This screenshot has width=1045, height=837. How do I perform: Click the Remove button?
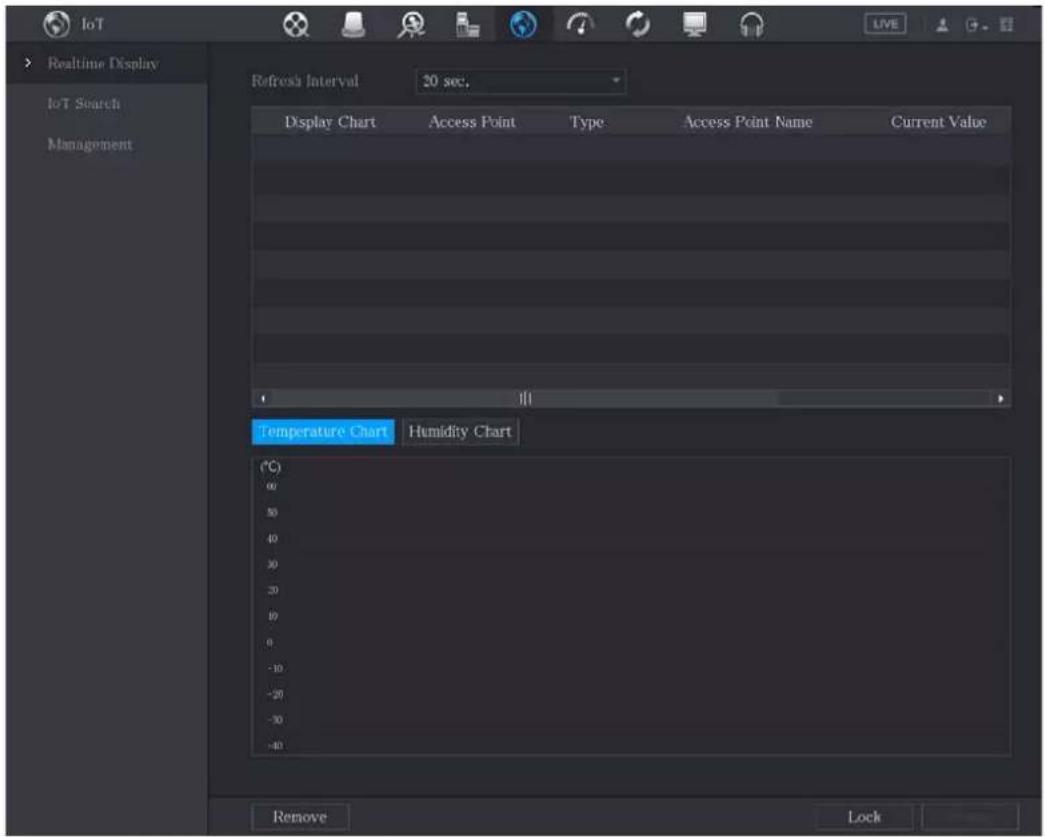300,817
